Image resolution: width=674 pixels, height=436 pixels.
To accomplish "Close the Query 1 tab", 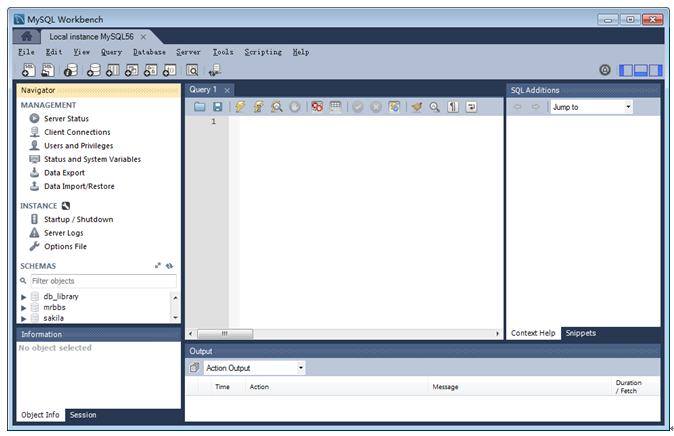I will 227,90.
